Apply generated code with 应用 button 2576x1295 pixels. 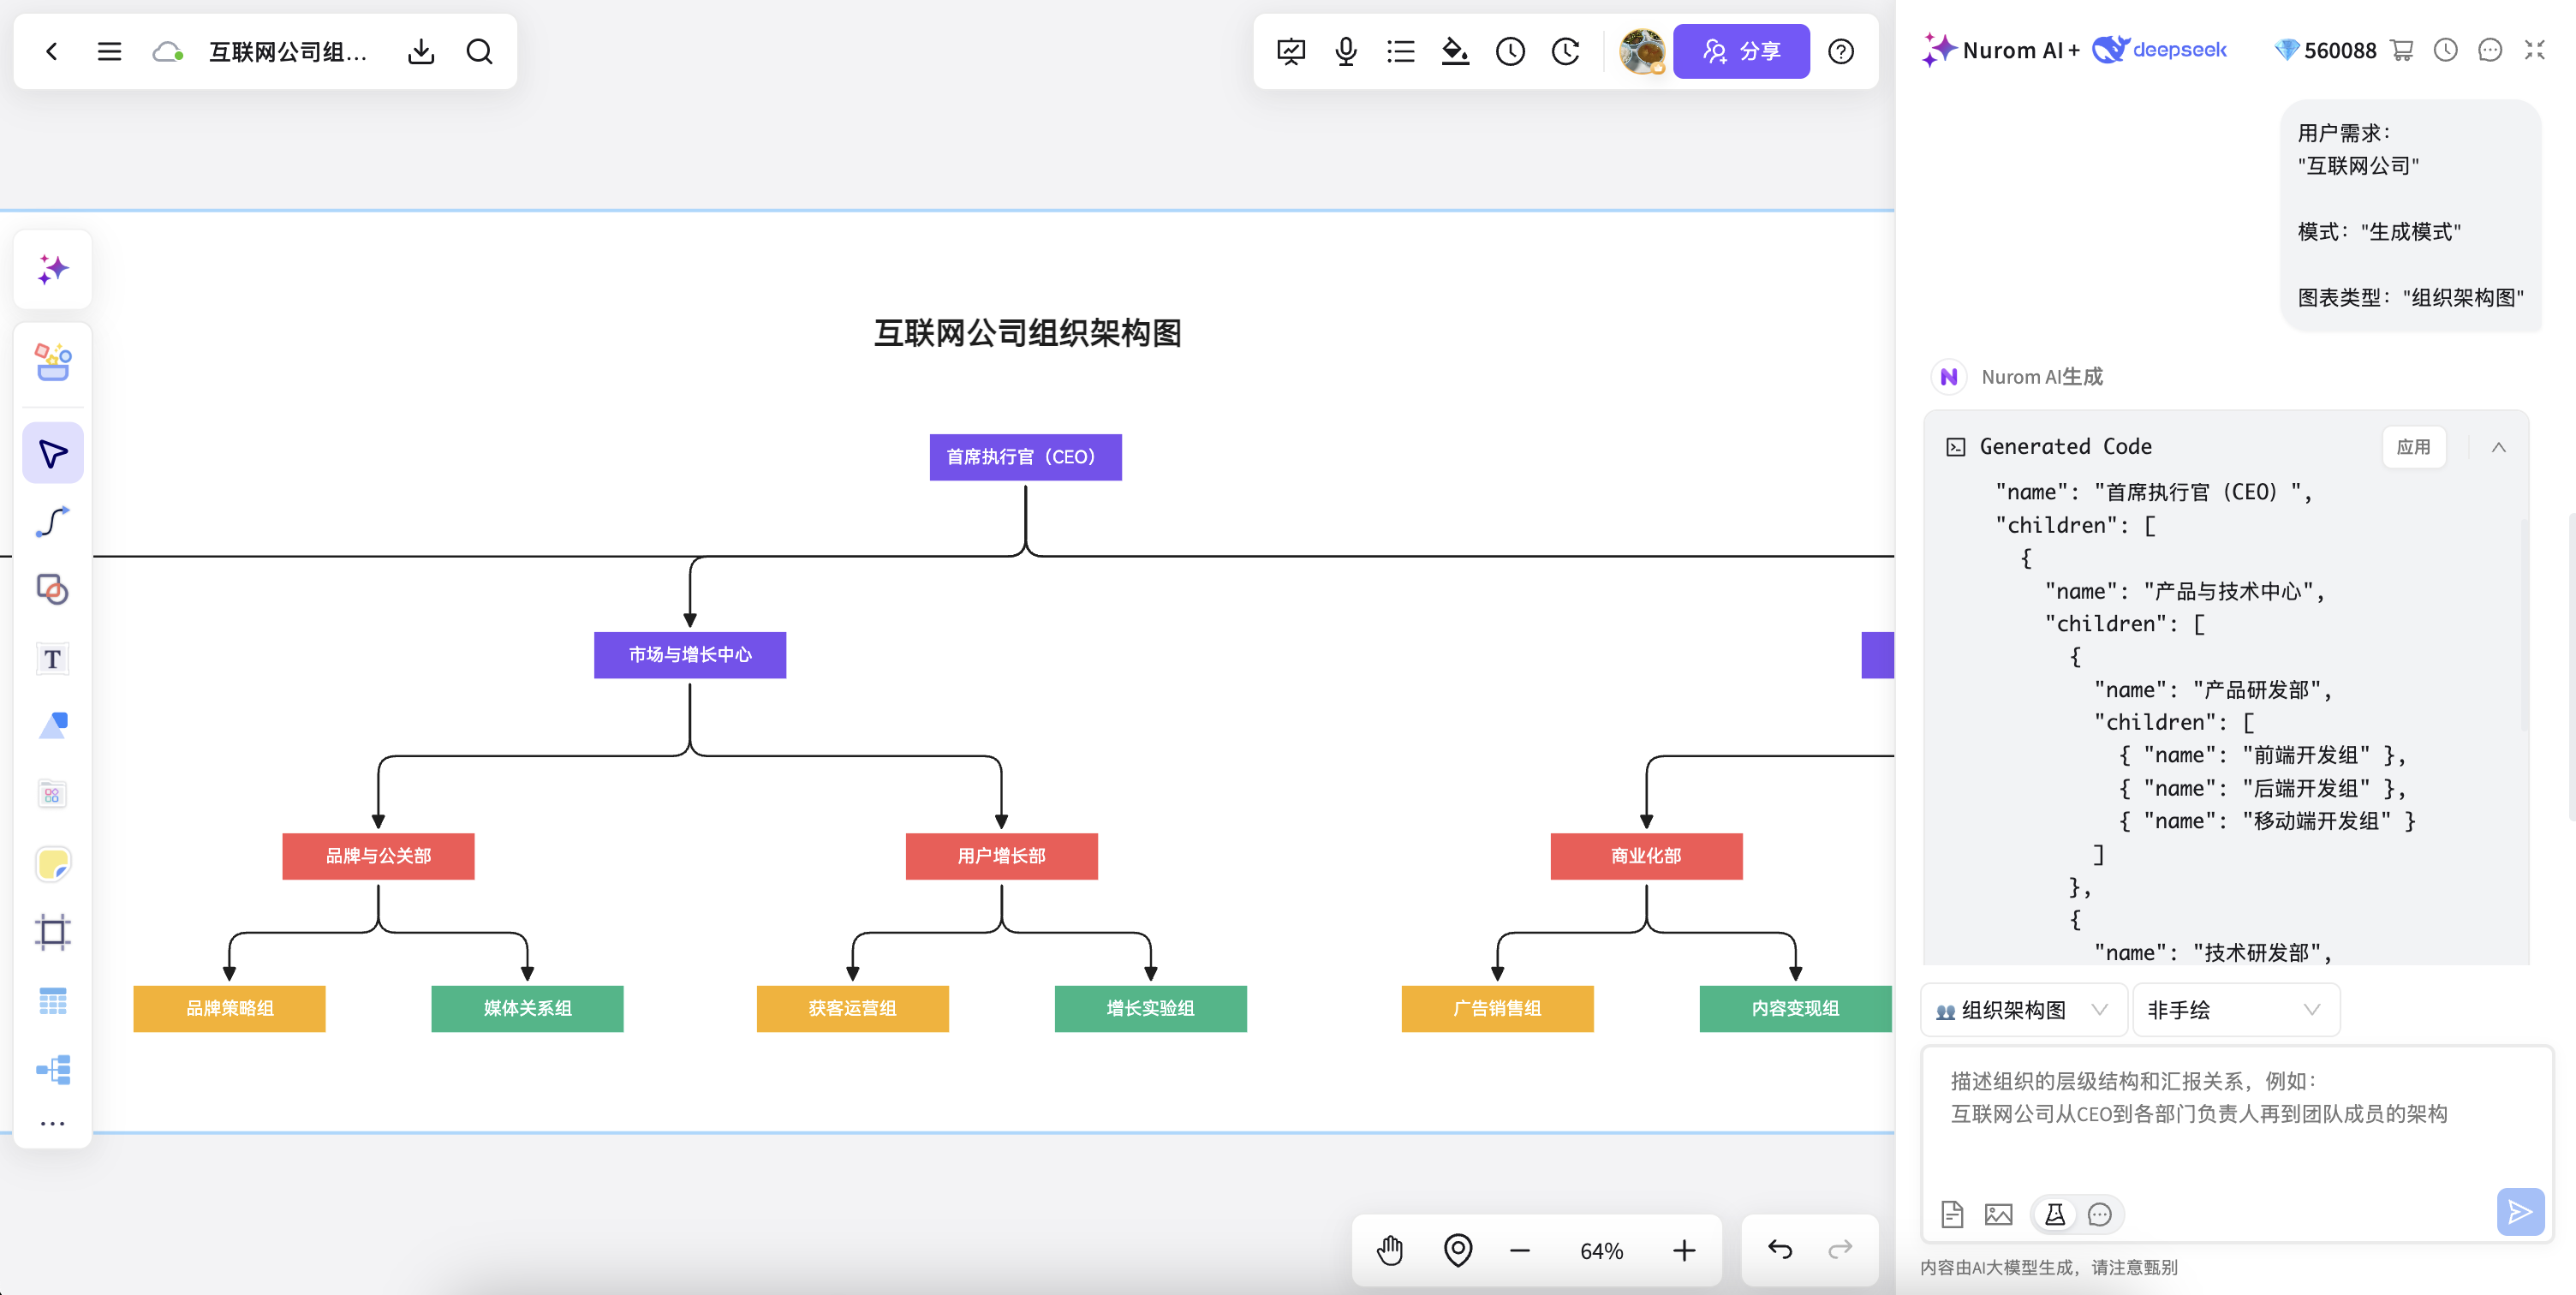[x=2413, y=447]
